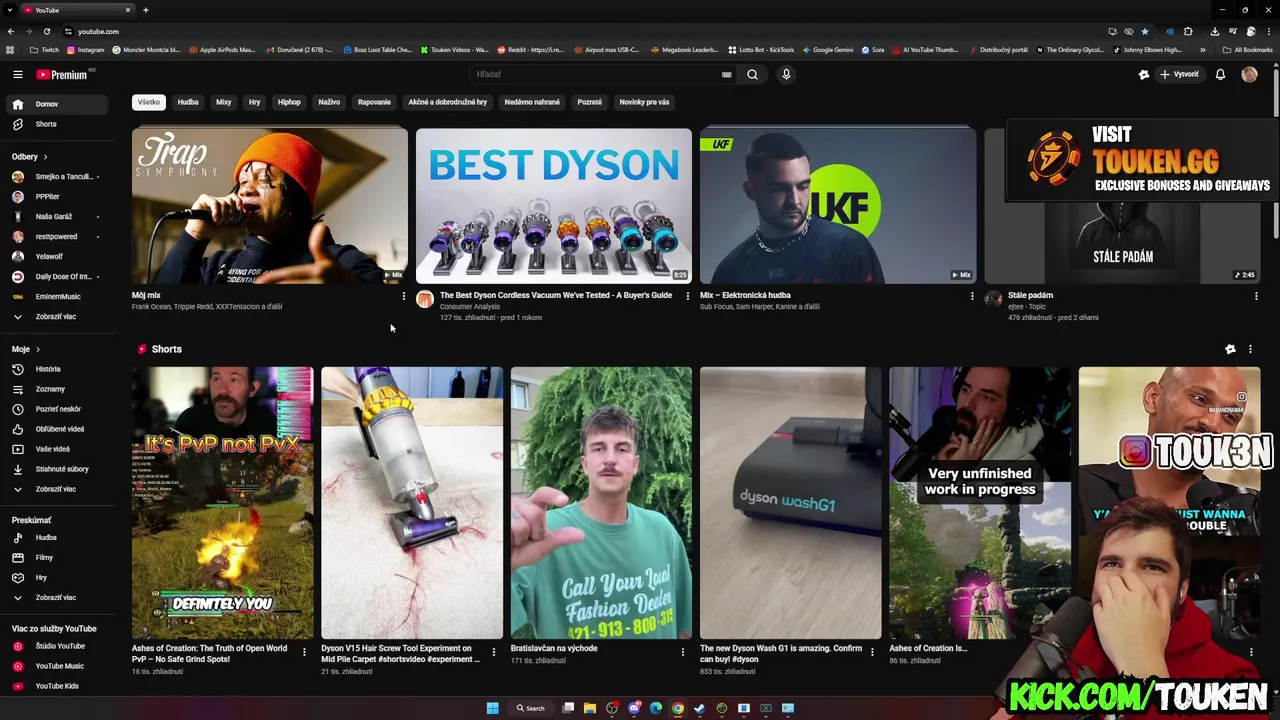Image resolution: width=1280 pixels, height=720 pixels.
Task: Play the Trap Symphony mix thumbnail
Action: pos(270,206)
